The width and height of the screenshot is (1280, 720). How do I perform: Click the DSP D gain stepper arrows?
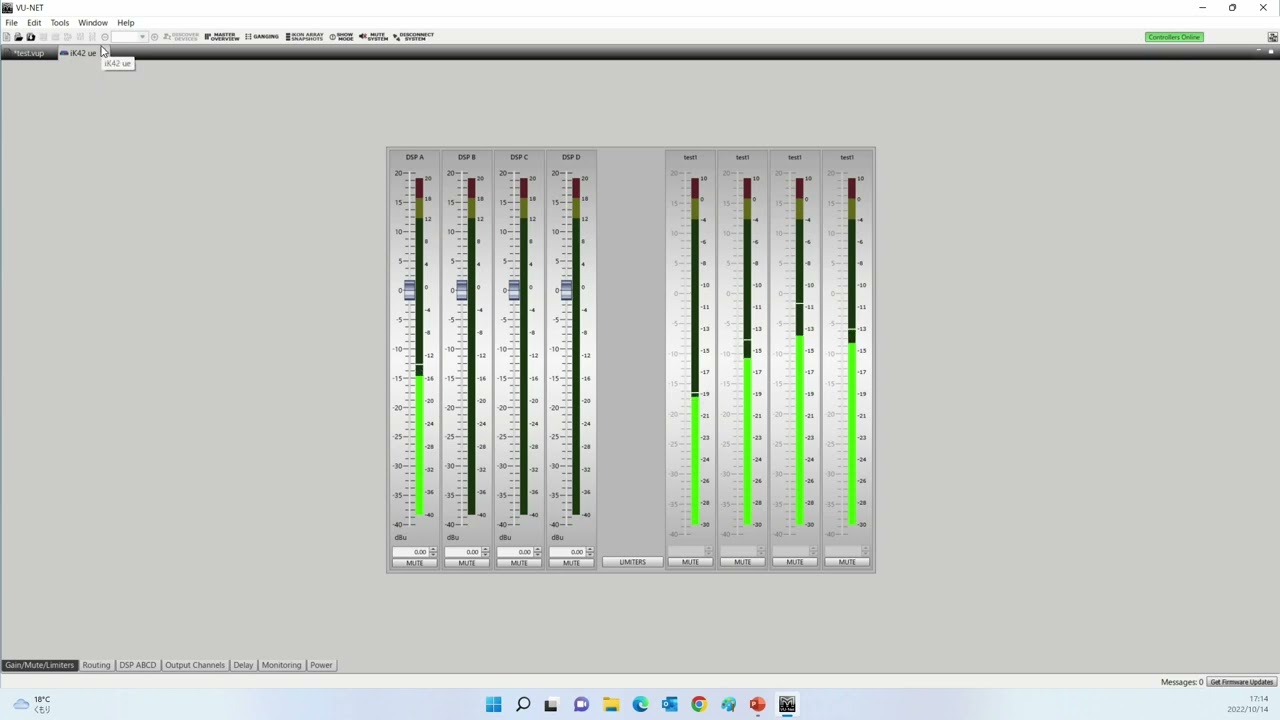point(589,552)
